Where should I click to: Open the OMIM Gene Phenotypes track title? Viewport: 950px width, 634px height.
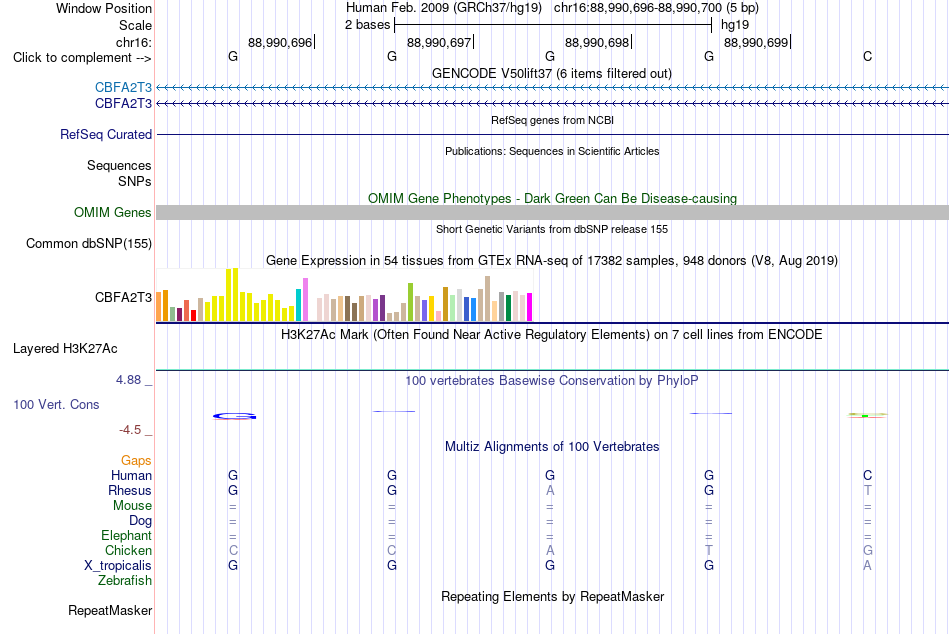[x=552, y=198]
